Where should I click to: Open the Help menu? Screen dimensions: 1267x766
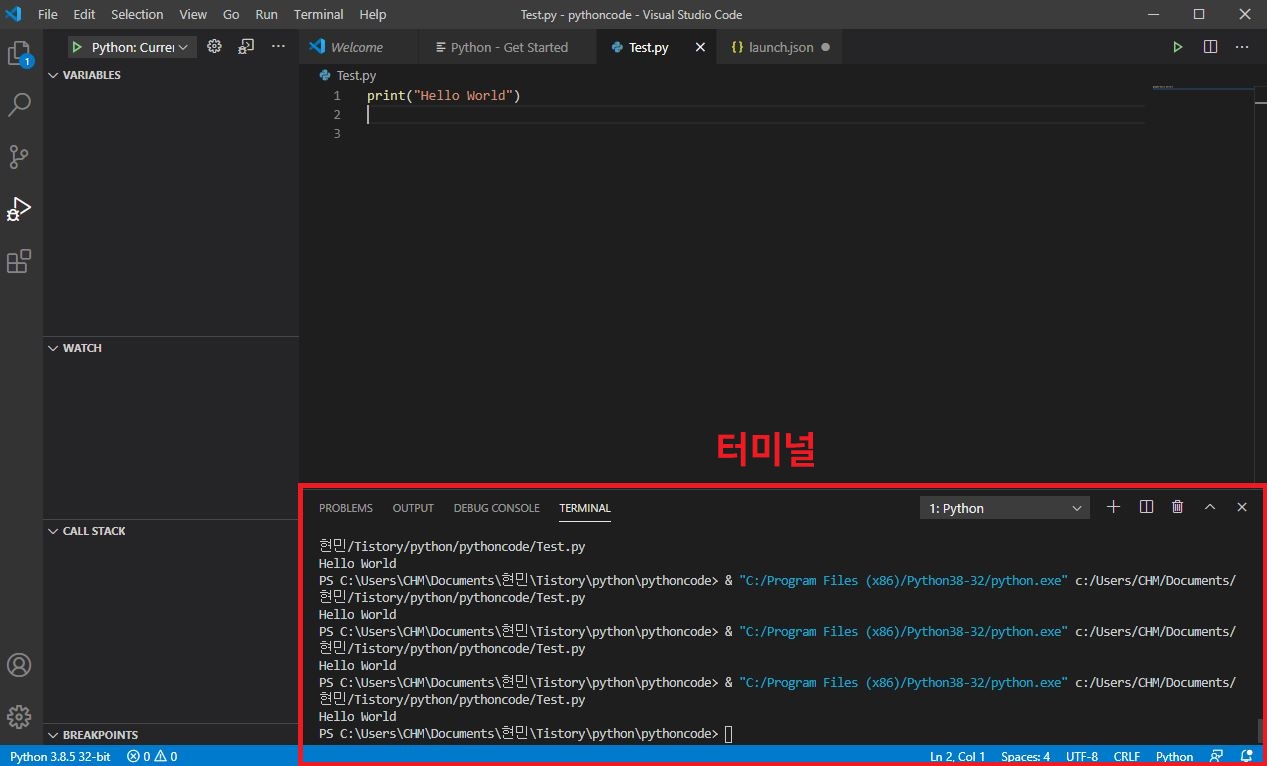372,14
